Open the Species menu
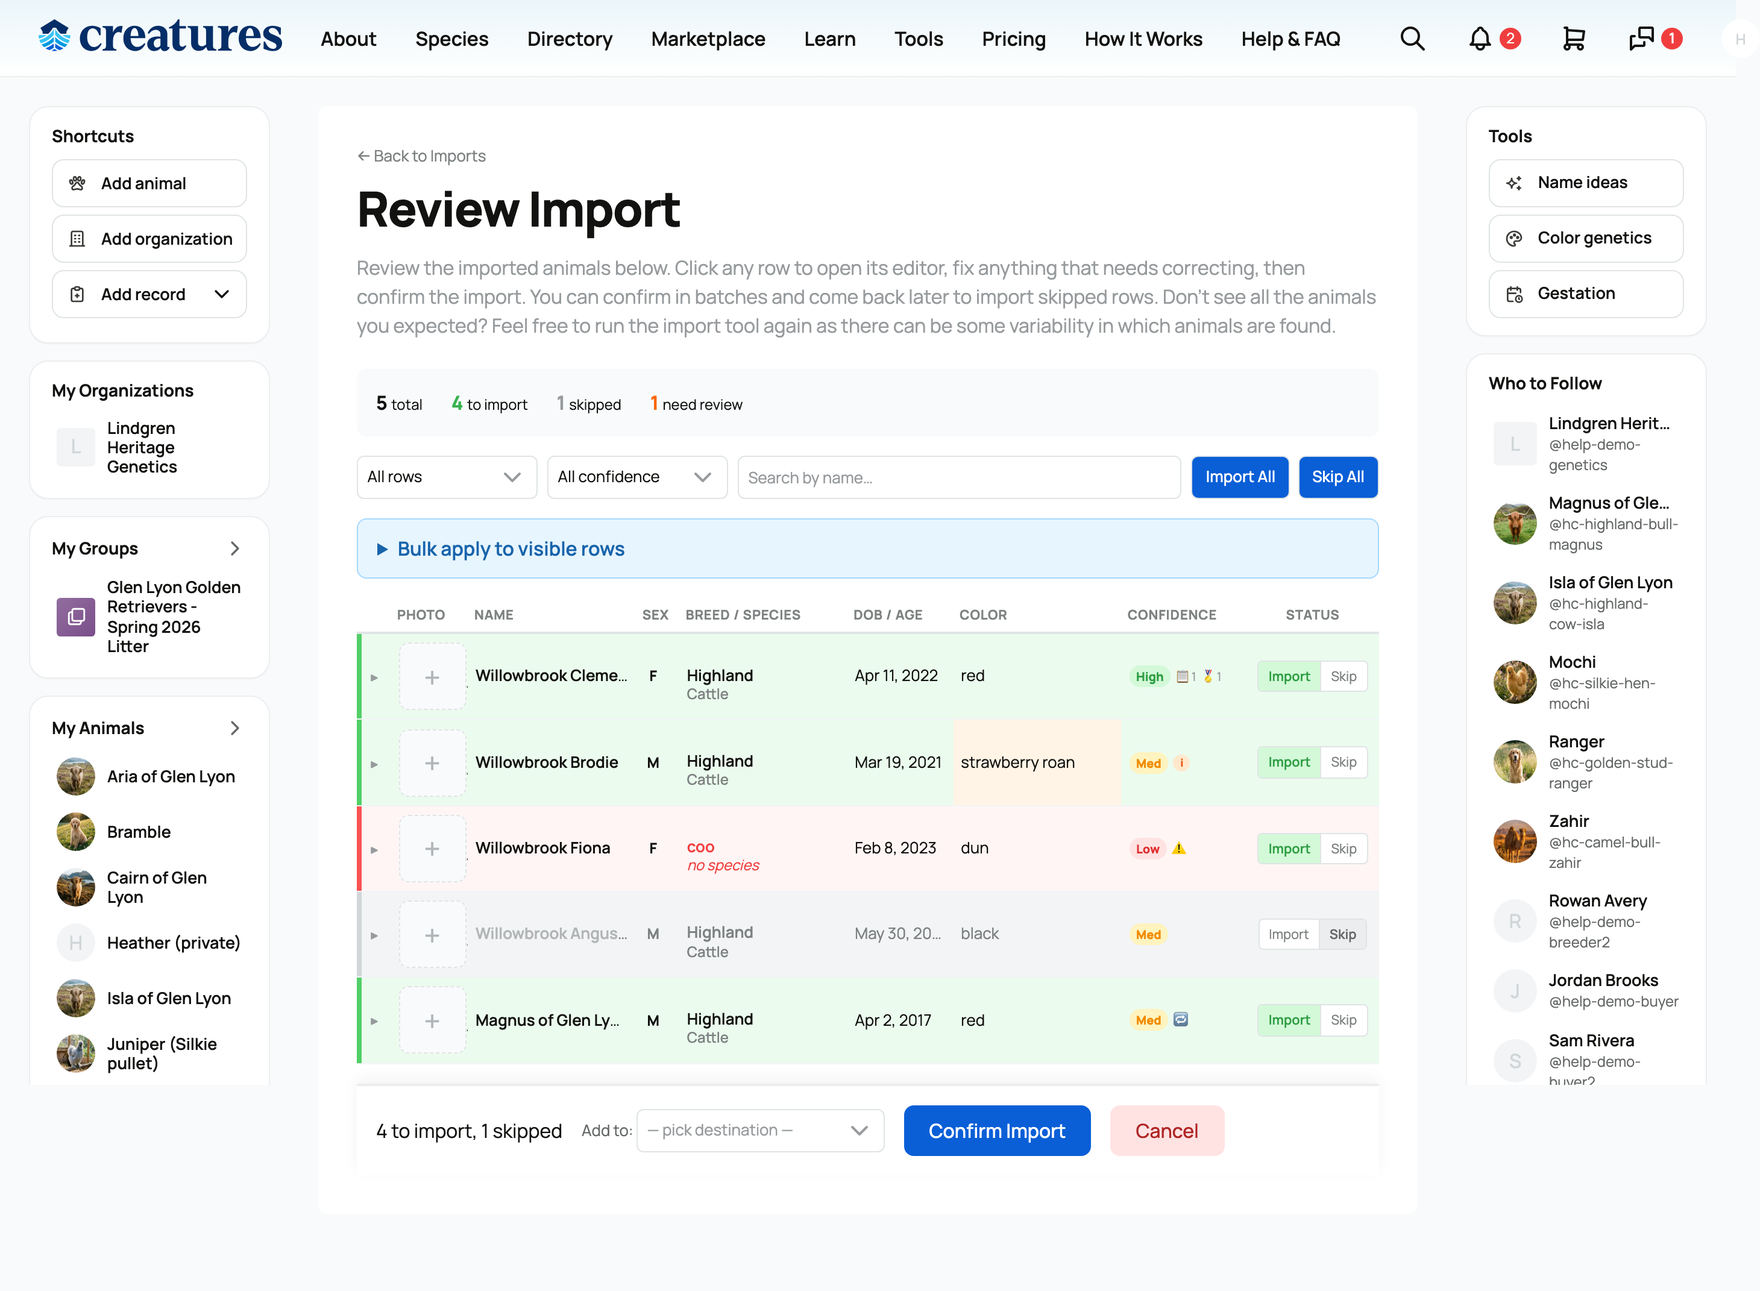 (452, 39)
